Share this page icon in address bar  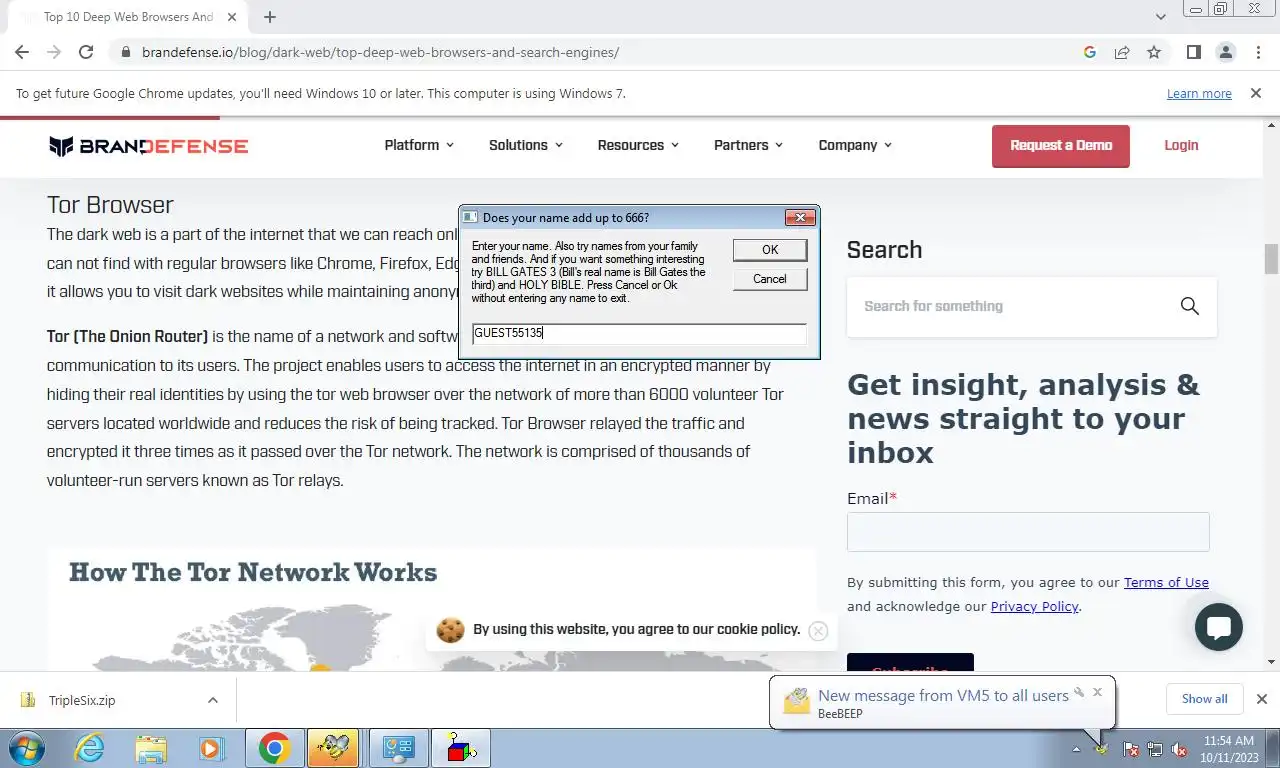[x=1122, y=52]
